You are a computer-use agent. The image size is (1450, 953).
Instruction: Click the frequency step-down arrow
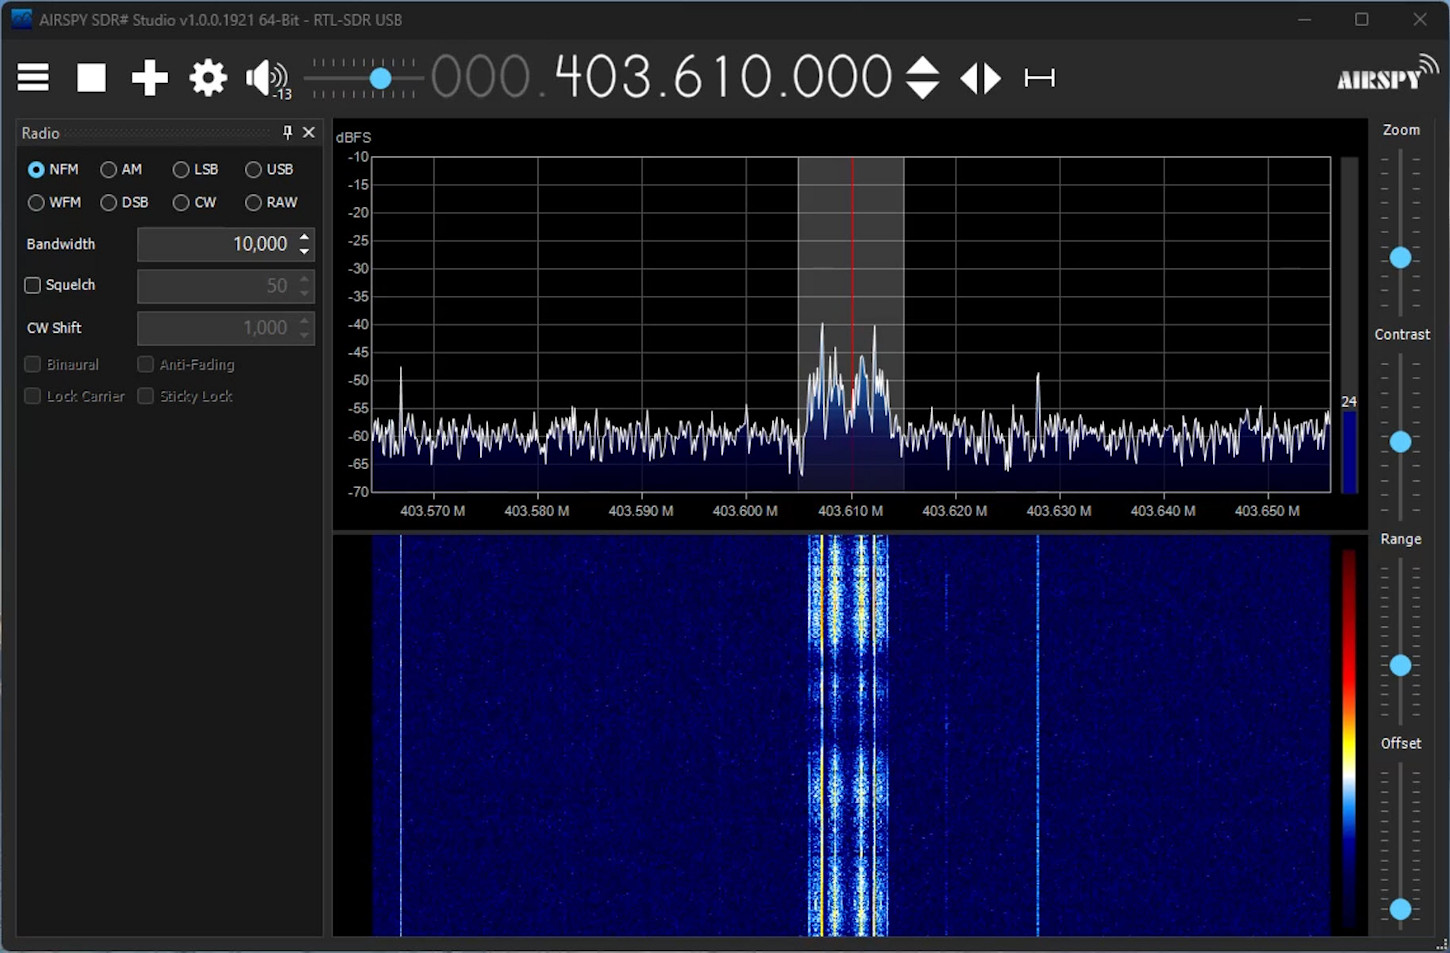[922, 90]
